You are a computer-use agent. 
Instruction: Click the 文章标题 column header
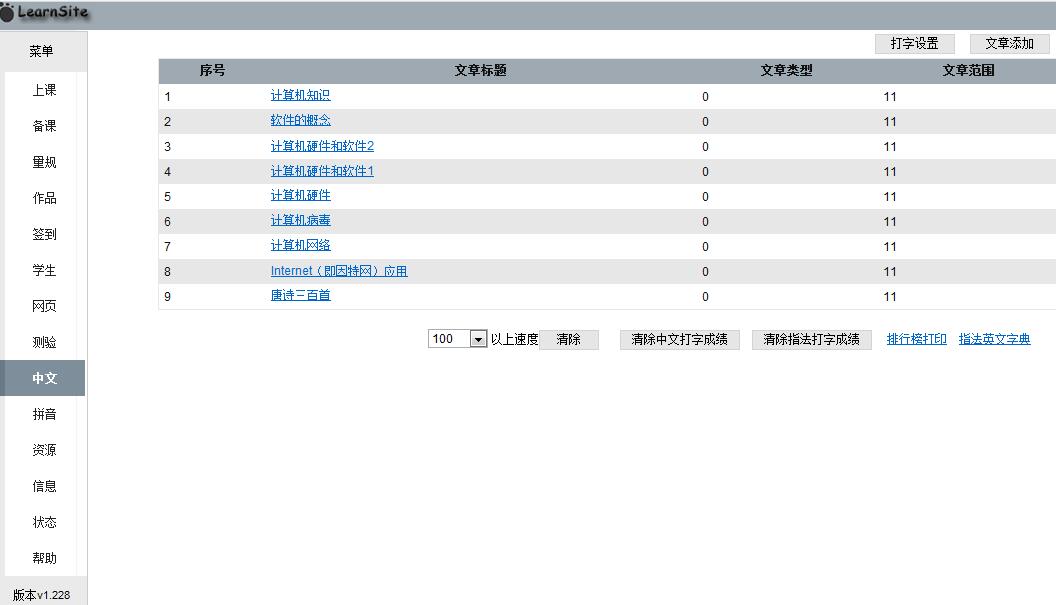click(x=480, y=71)
